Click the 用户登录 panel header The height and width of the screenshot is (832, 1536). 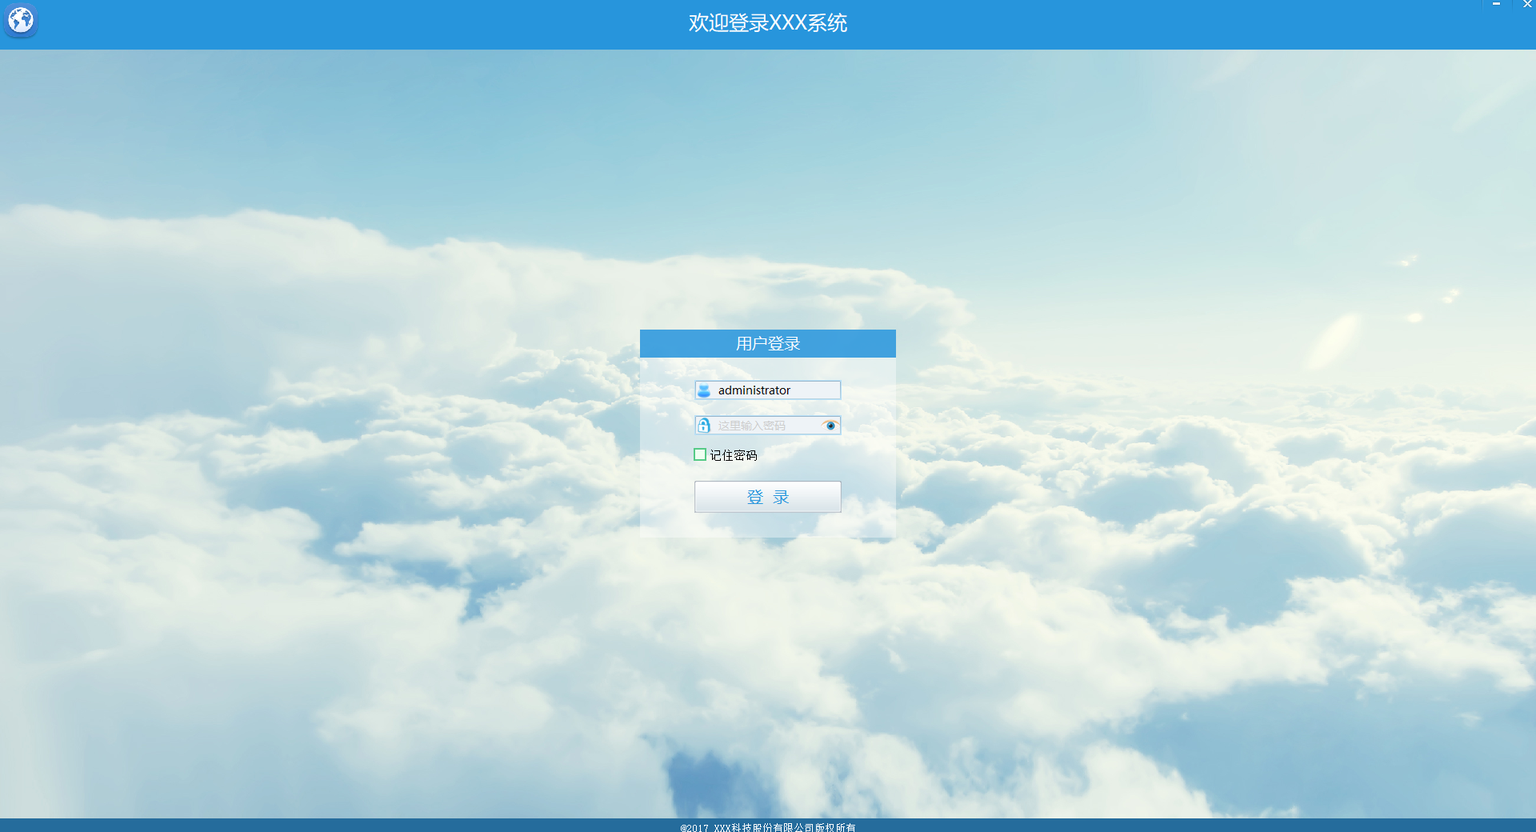[768, 343]
